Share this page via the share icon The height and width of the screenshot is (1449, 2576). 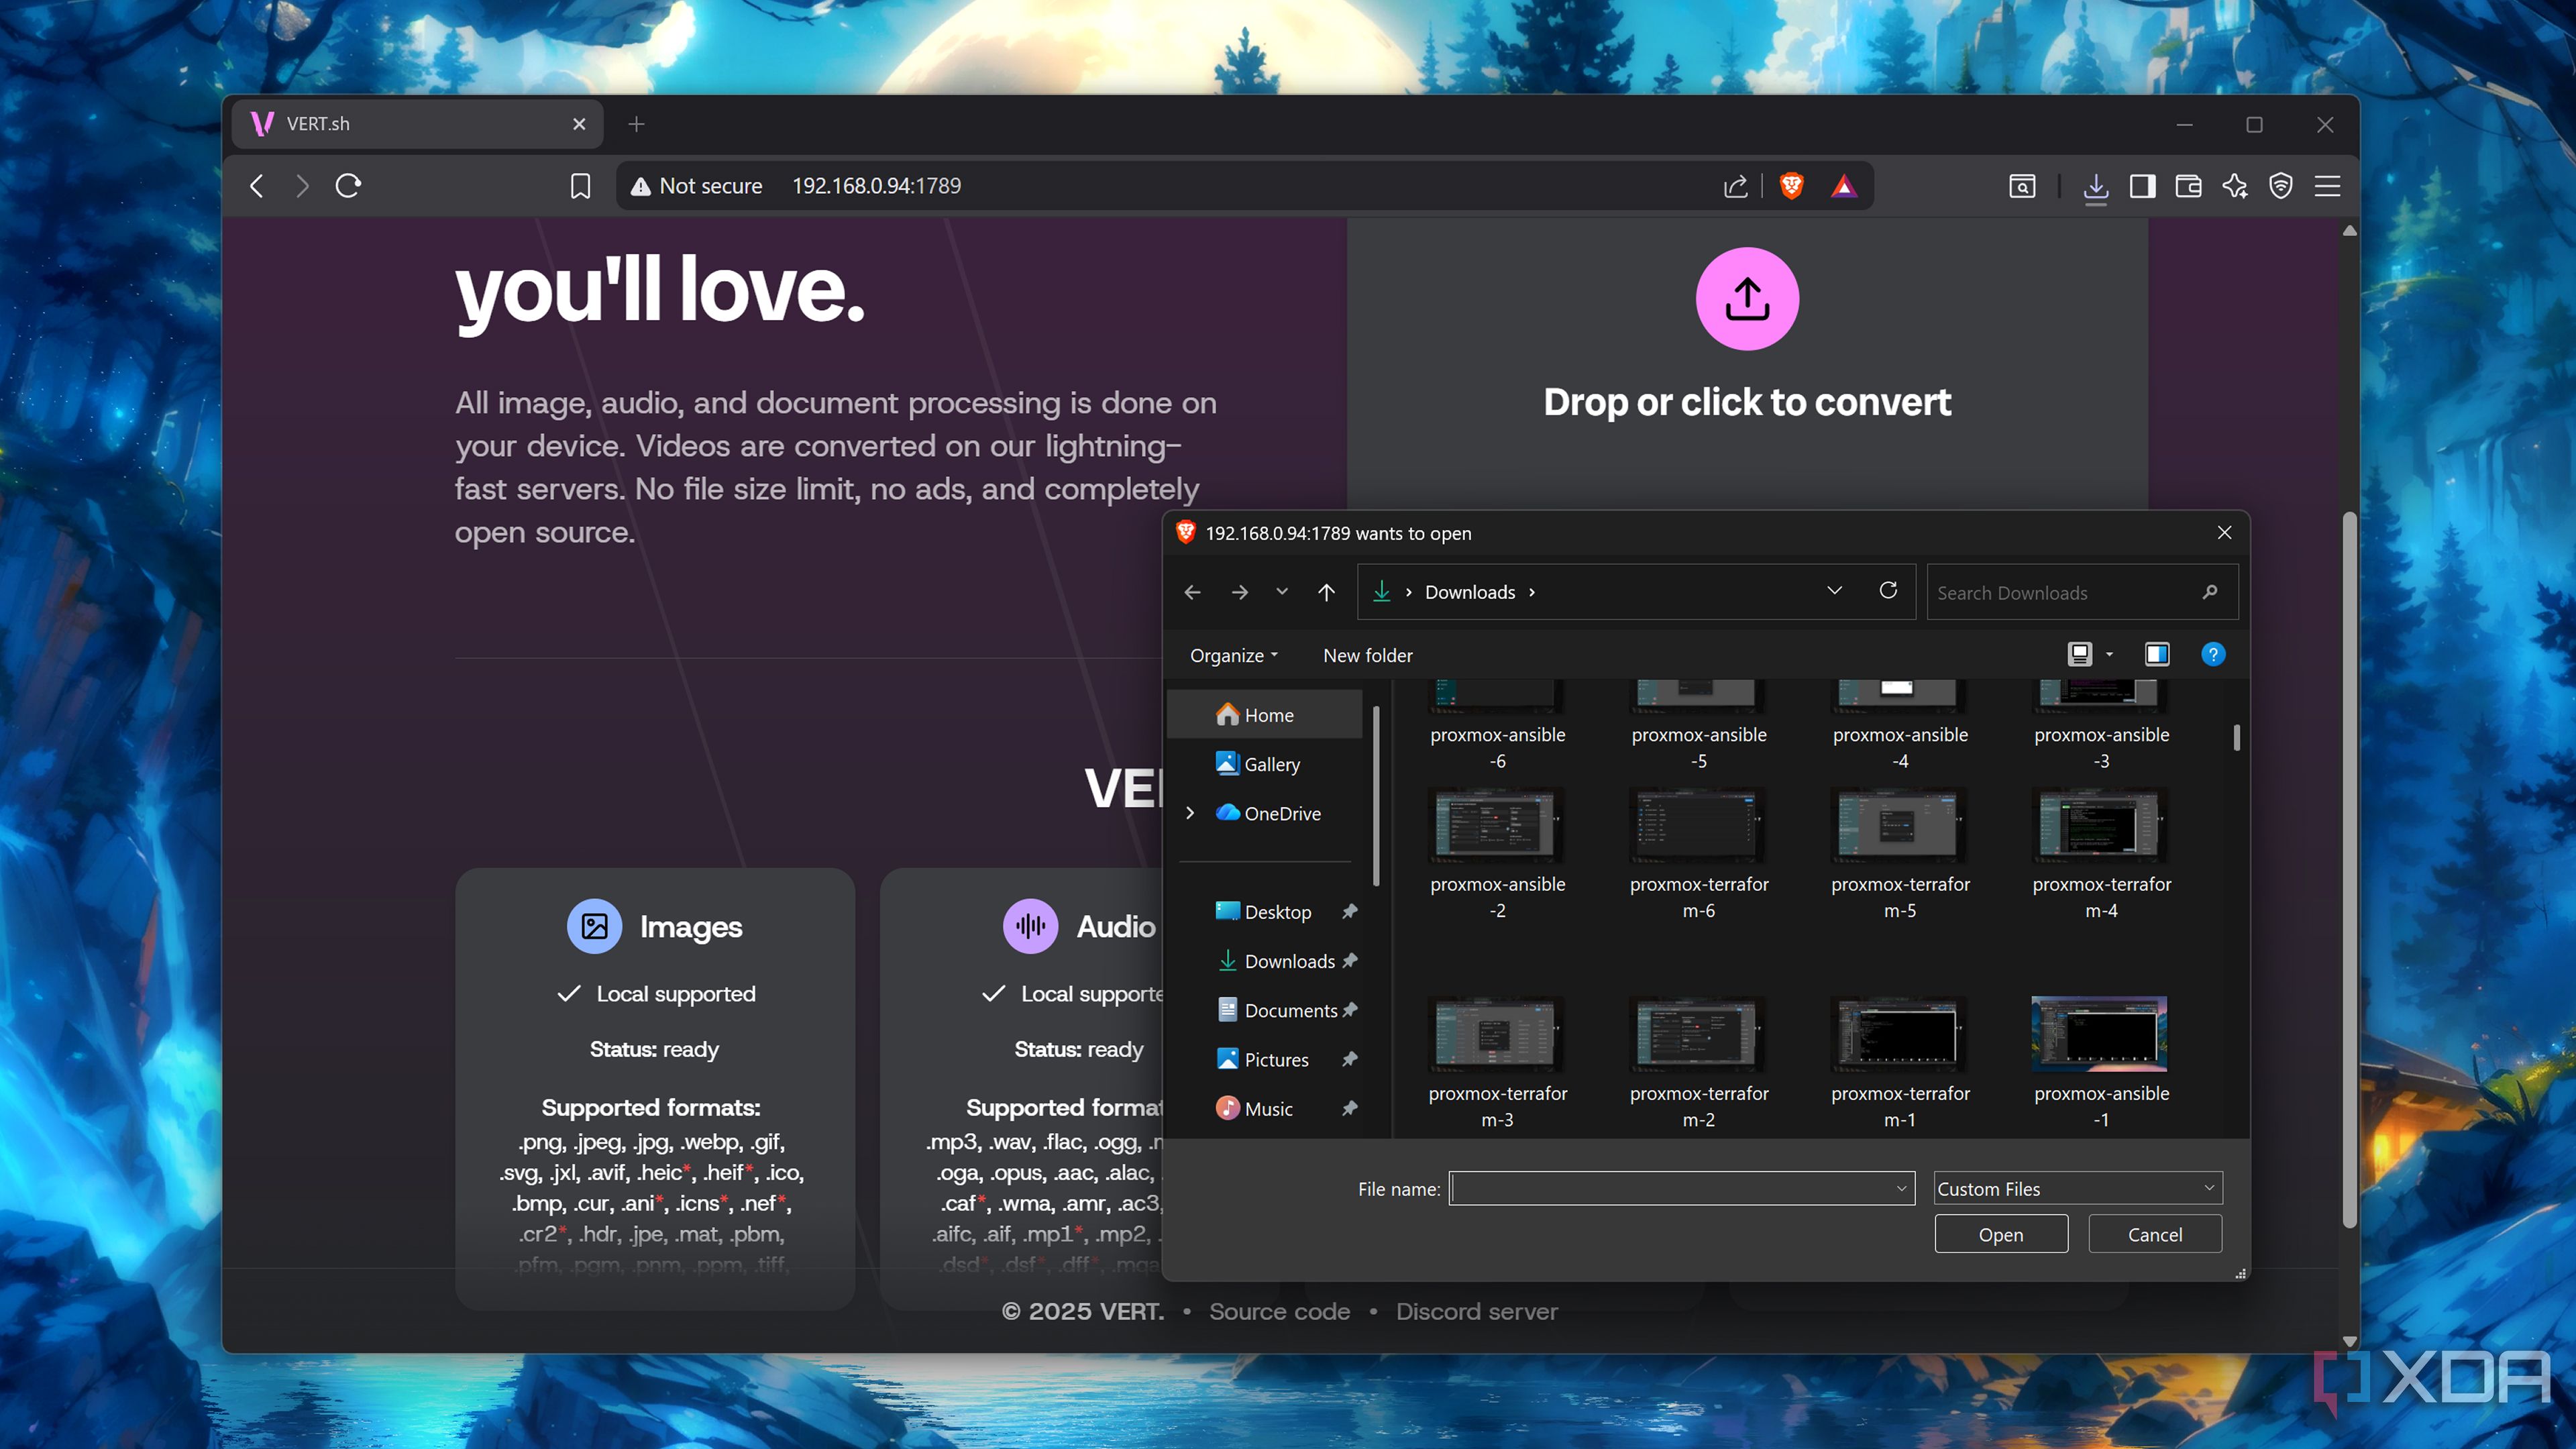pyautogui.click(x=1735, y=186)
